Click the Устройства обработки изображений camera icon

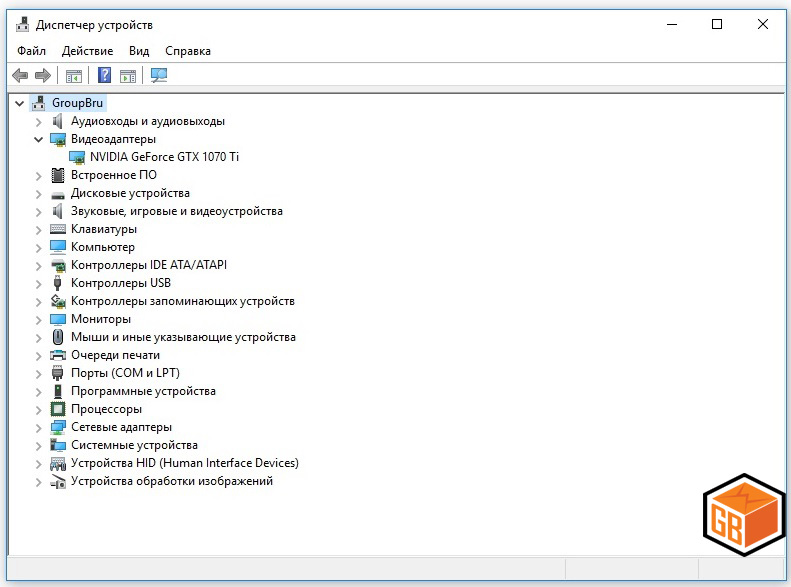click(58, 482)
